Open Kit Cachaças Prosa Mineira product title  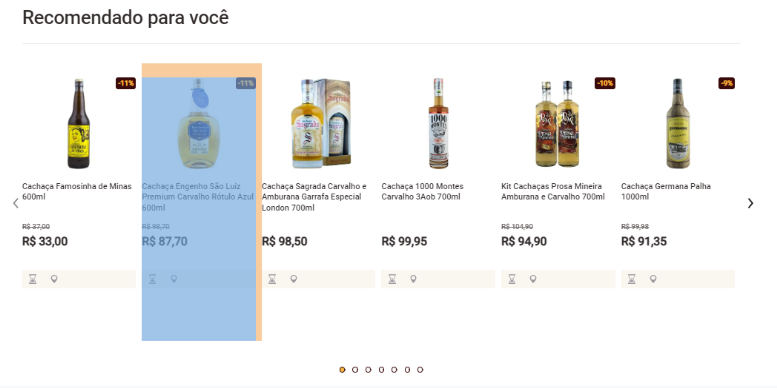click(553, 191)
